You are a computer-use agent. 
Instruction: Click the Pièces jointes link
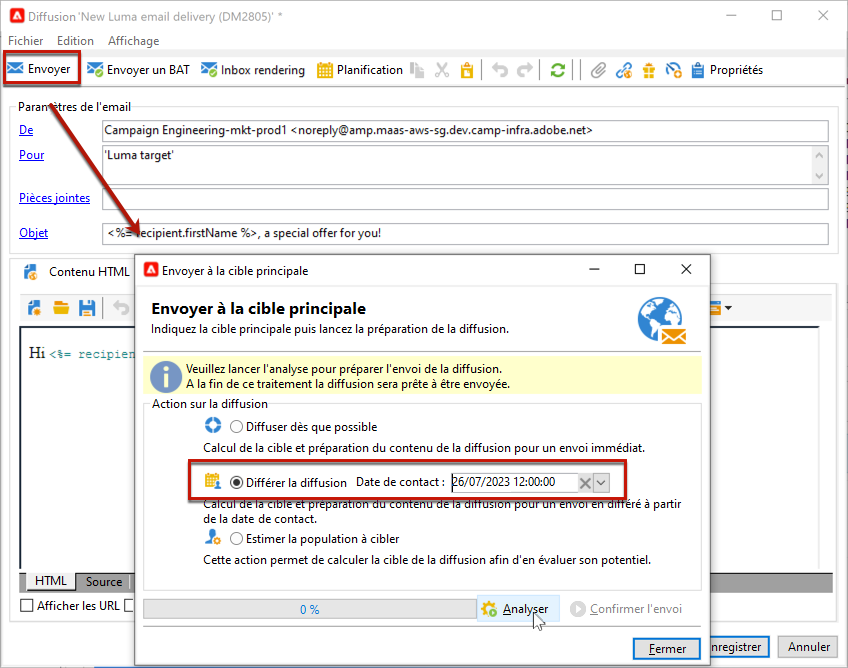tap(55, 198)
